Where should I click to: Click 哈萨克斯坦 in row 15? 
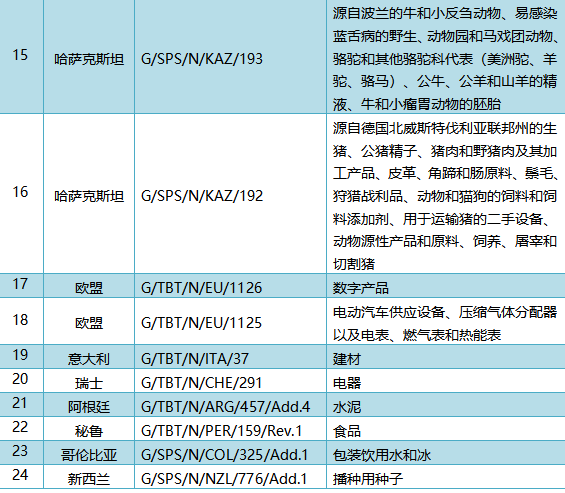pyautogui.click(x=89, y=59)
